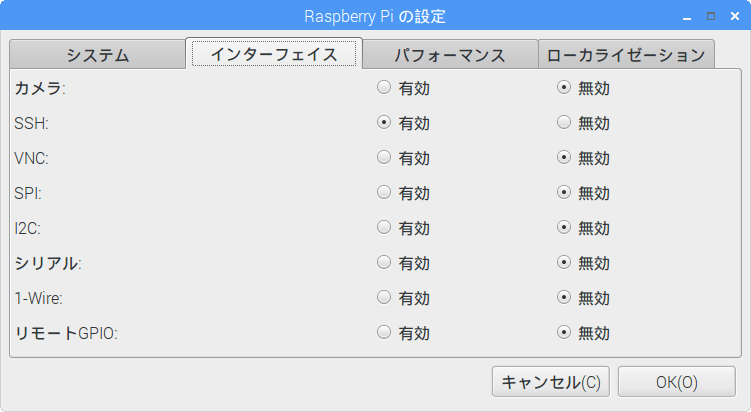Image resolution: width=751 pixels, height=412 pixels.
Task: Minimize the Raspberry Pi settings window
Action: pos(687,17)
